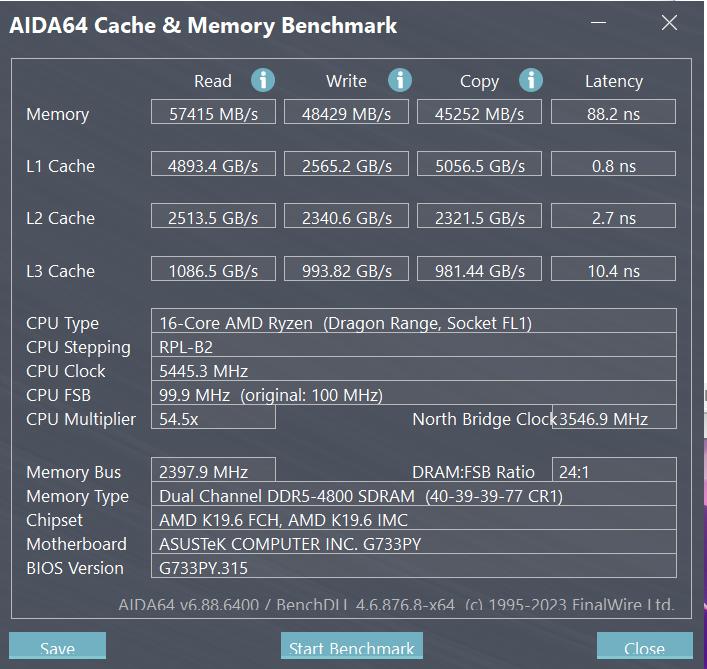
Task: Select the Memory read value 57415 MB/s
Action: point(213,112)
